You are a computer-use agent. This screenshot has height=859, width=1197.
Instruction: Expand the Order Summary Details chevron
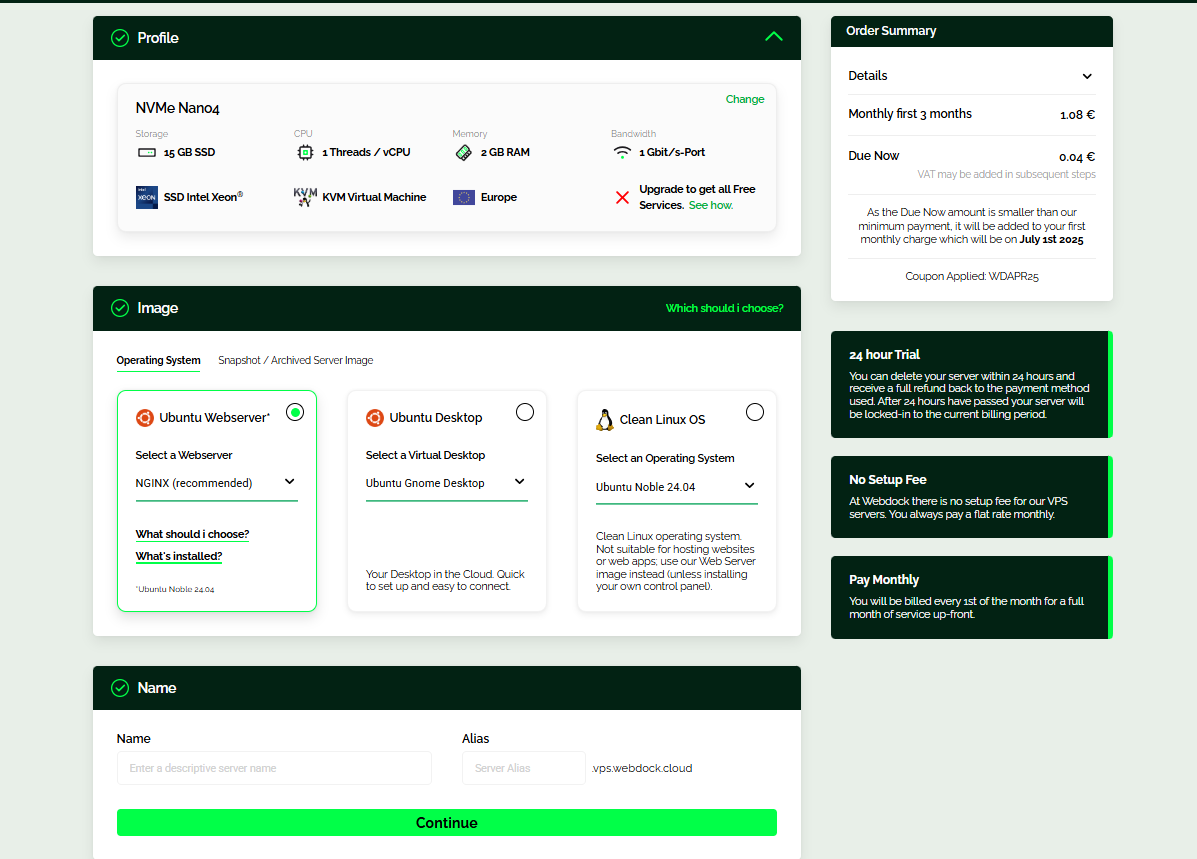pyautogui.click(x=1087, y=76)
